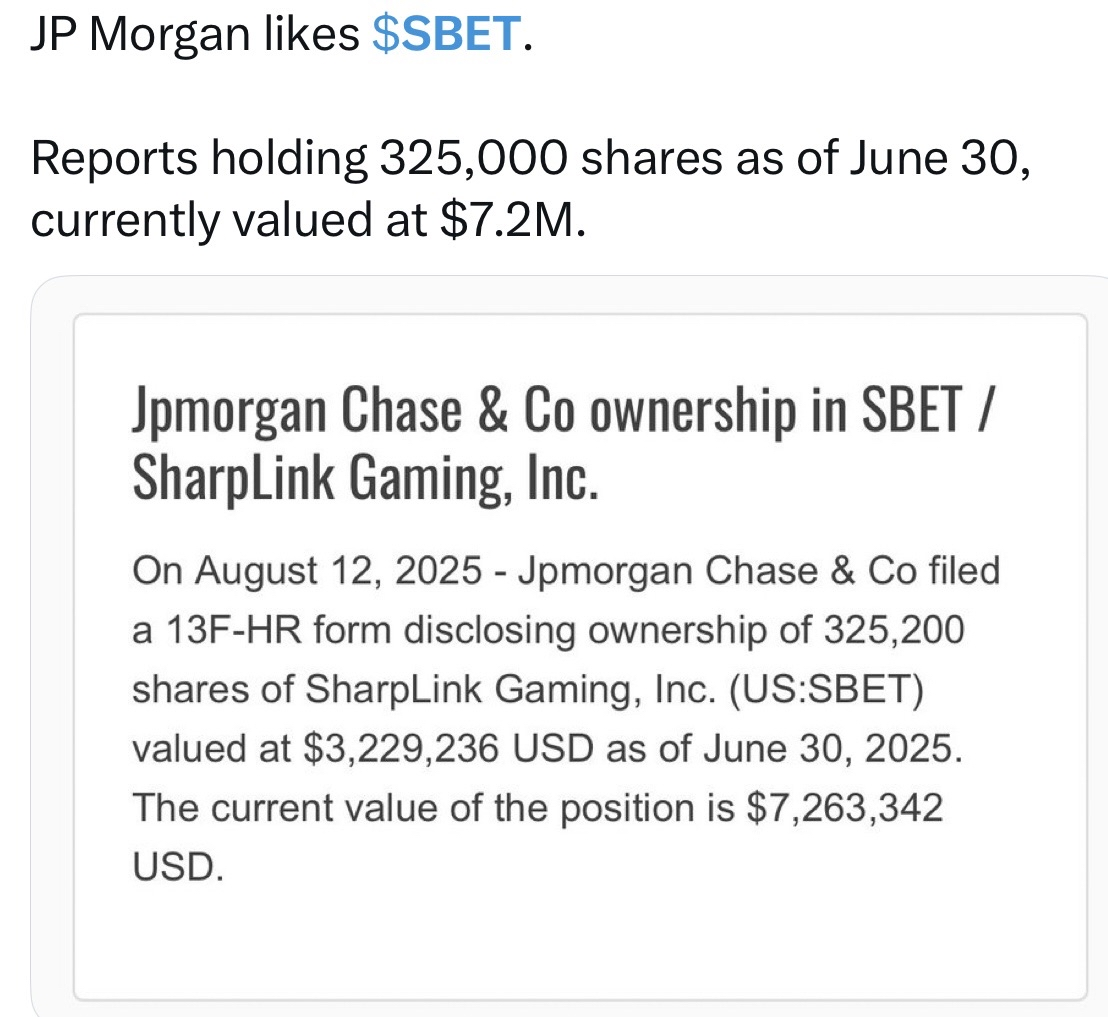The height and width of the screenshot is (1017, 1108).
Task: Click the '$3,229,236' valuation figure
Action: tap(401, 748)
